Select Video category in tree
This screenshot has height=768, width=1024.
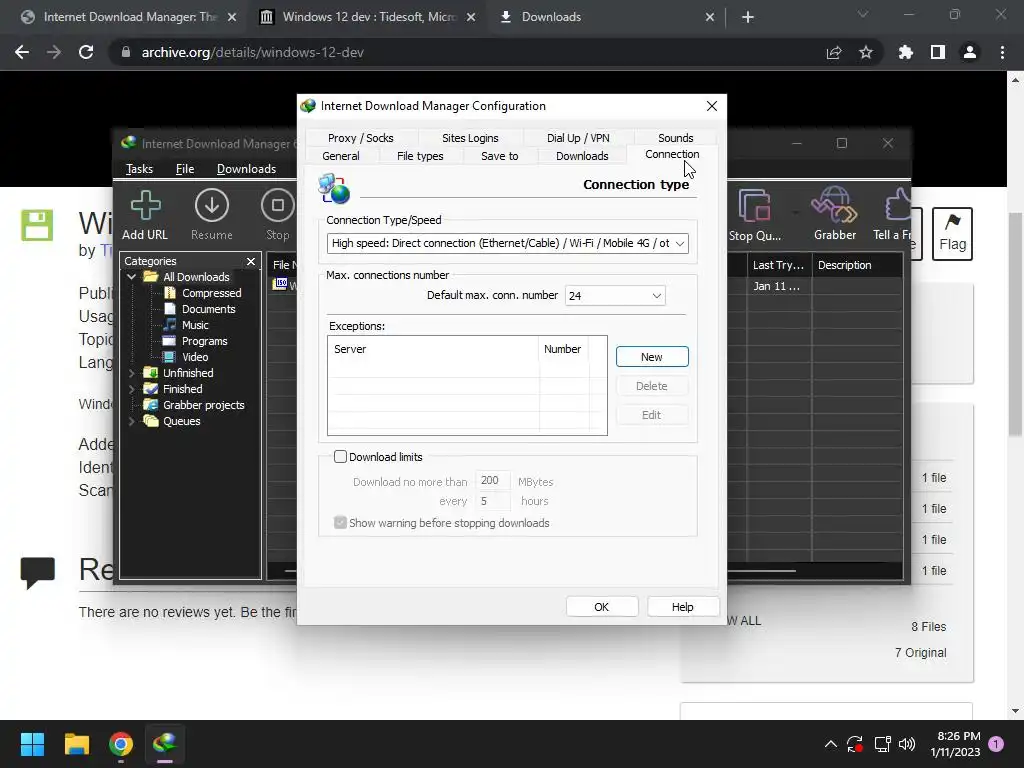click(x=195, y=357)
